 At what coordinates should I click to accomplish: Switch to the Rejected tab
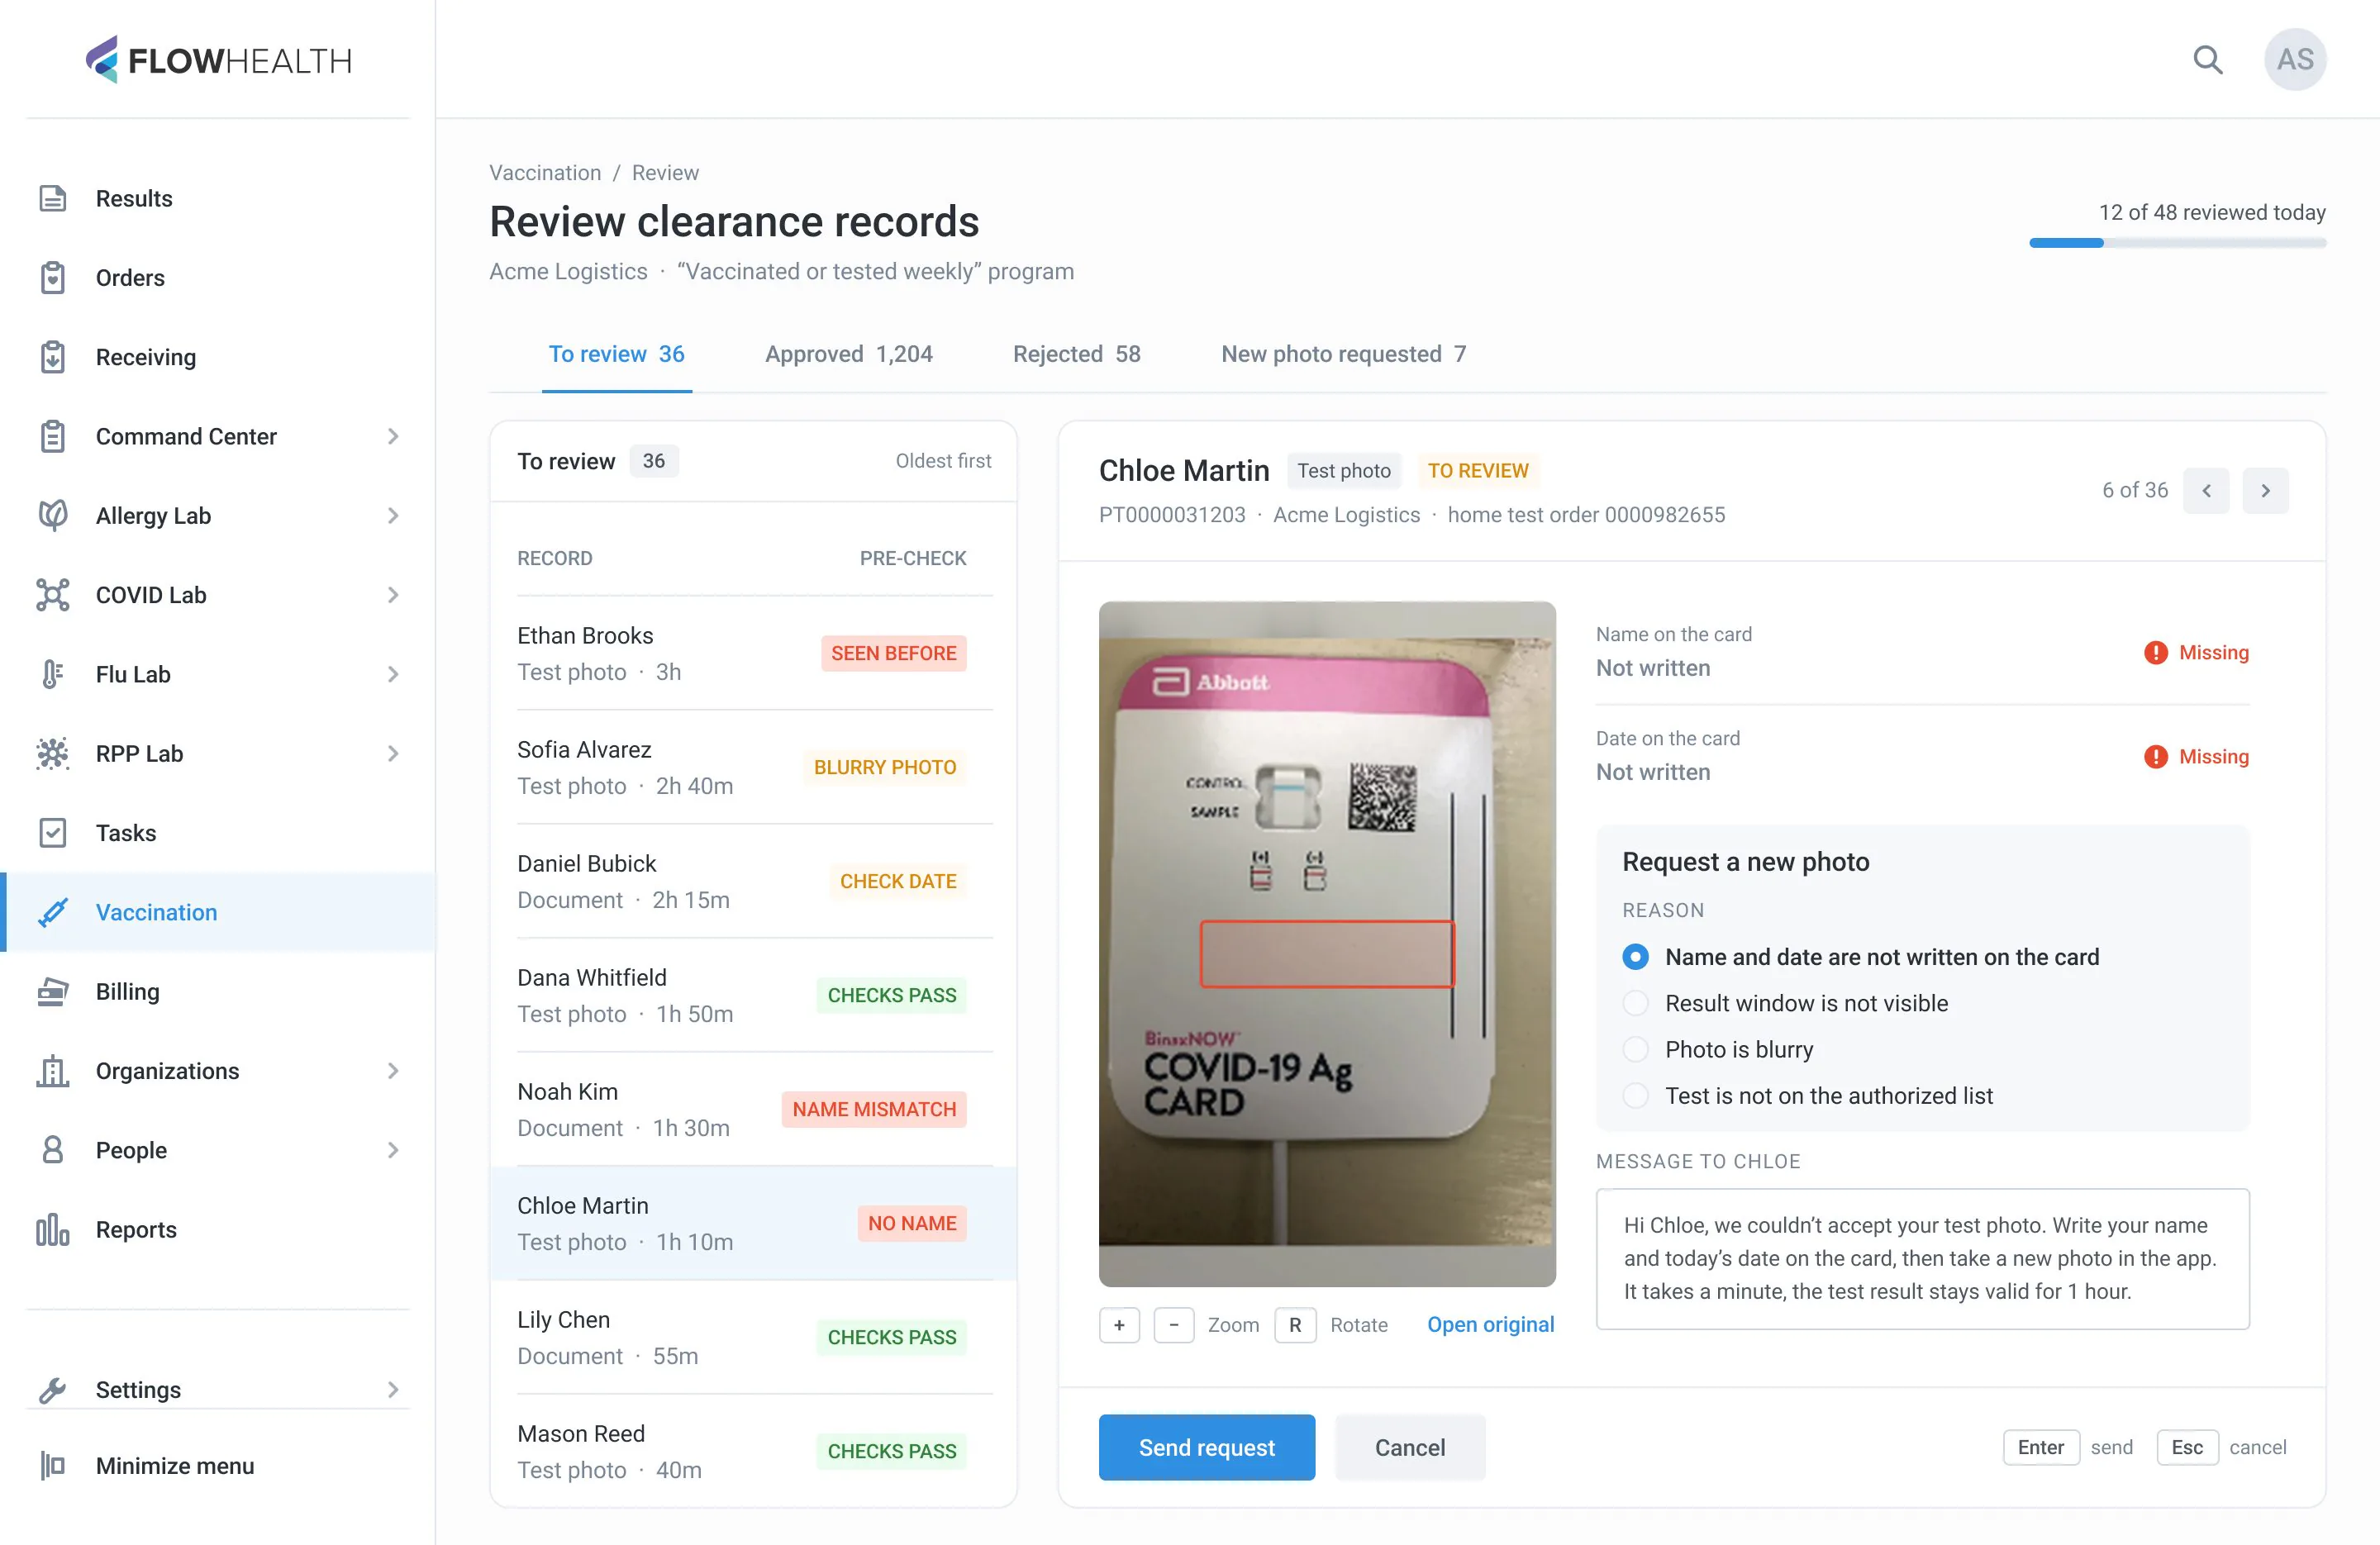1076,354
